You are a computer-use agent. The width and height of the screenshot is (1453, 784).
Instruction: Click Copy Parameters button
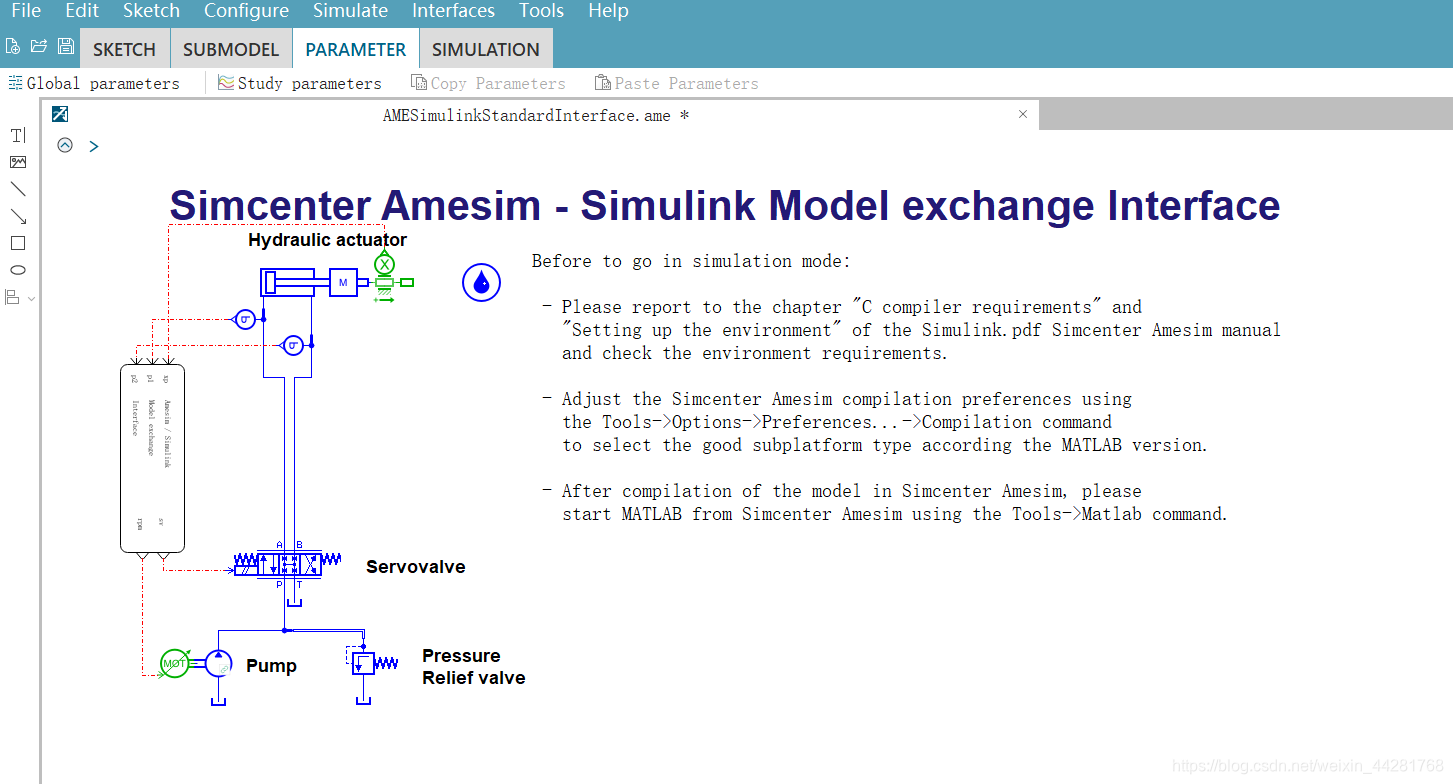coord(488,83)
